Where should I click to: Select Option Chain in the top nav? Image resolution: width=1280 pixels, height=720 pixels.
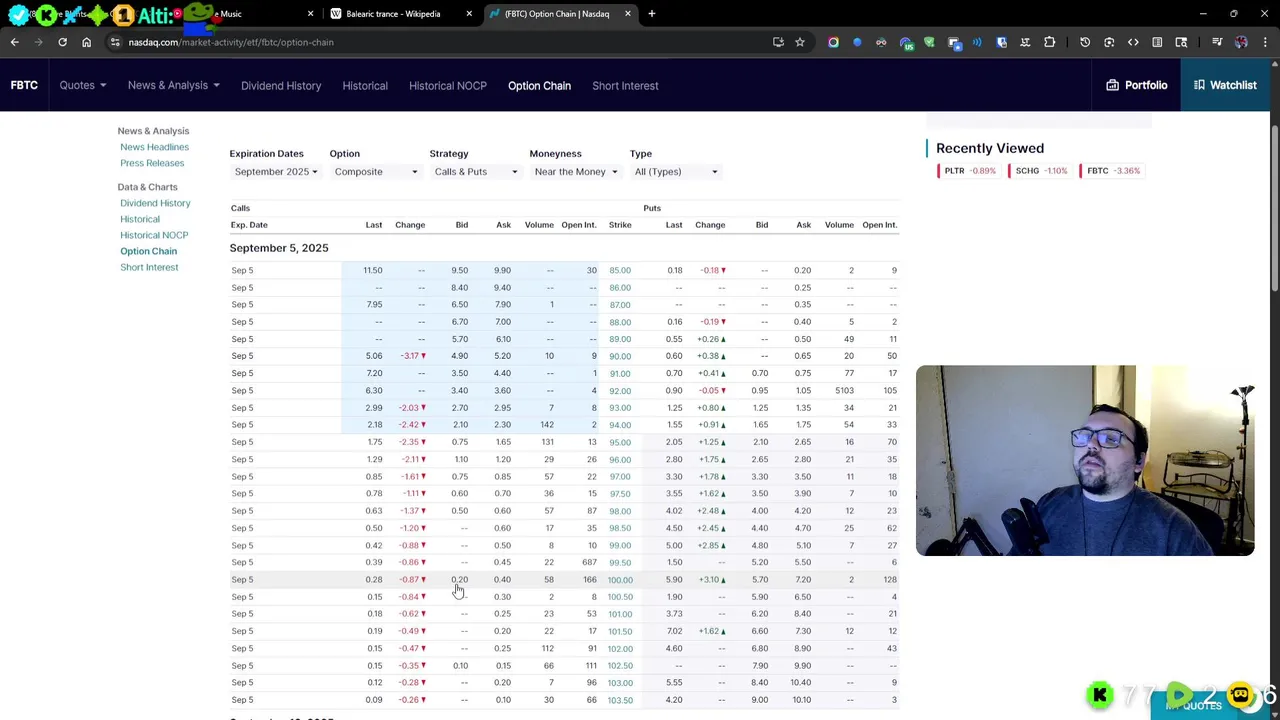pyautogui.click(x=539, y=85)
